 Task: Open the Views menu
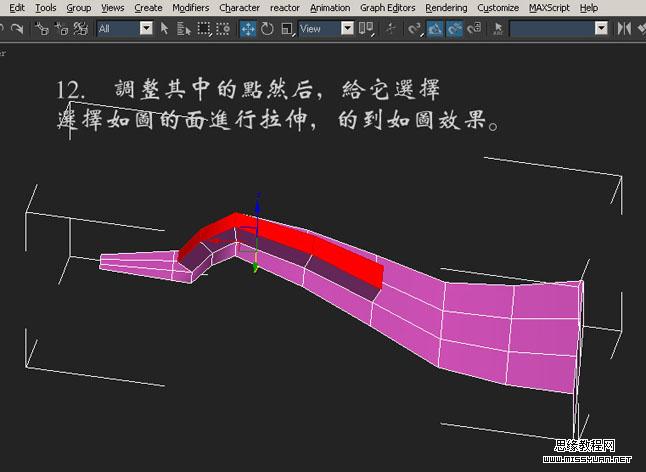point(112,8)
